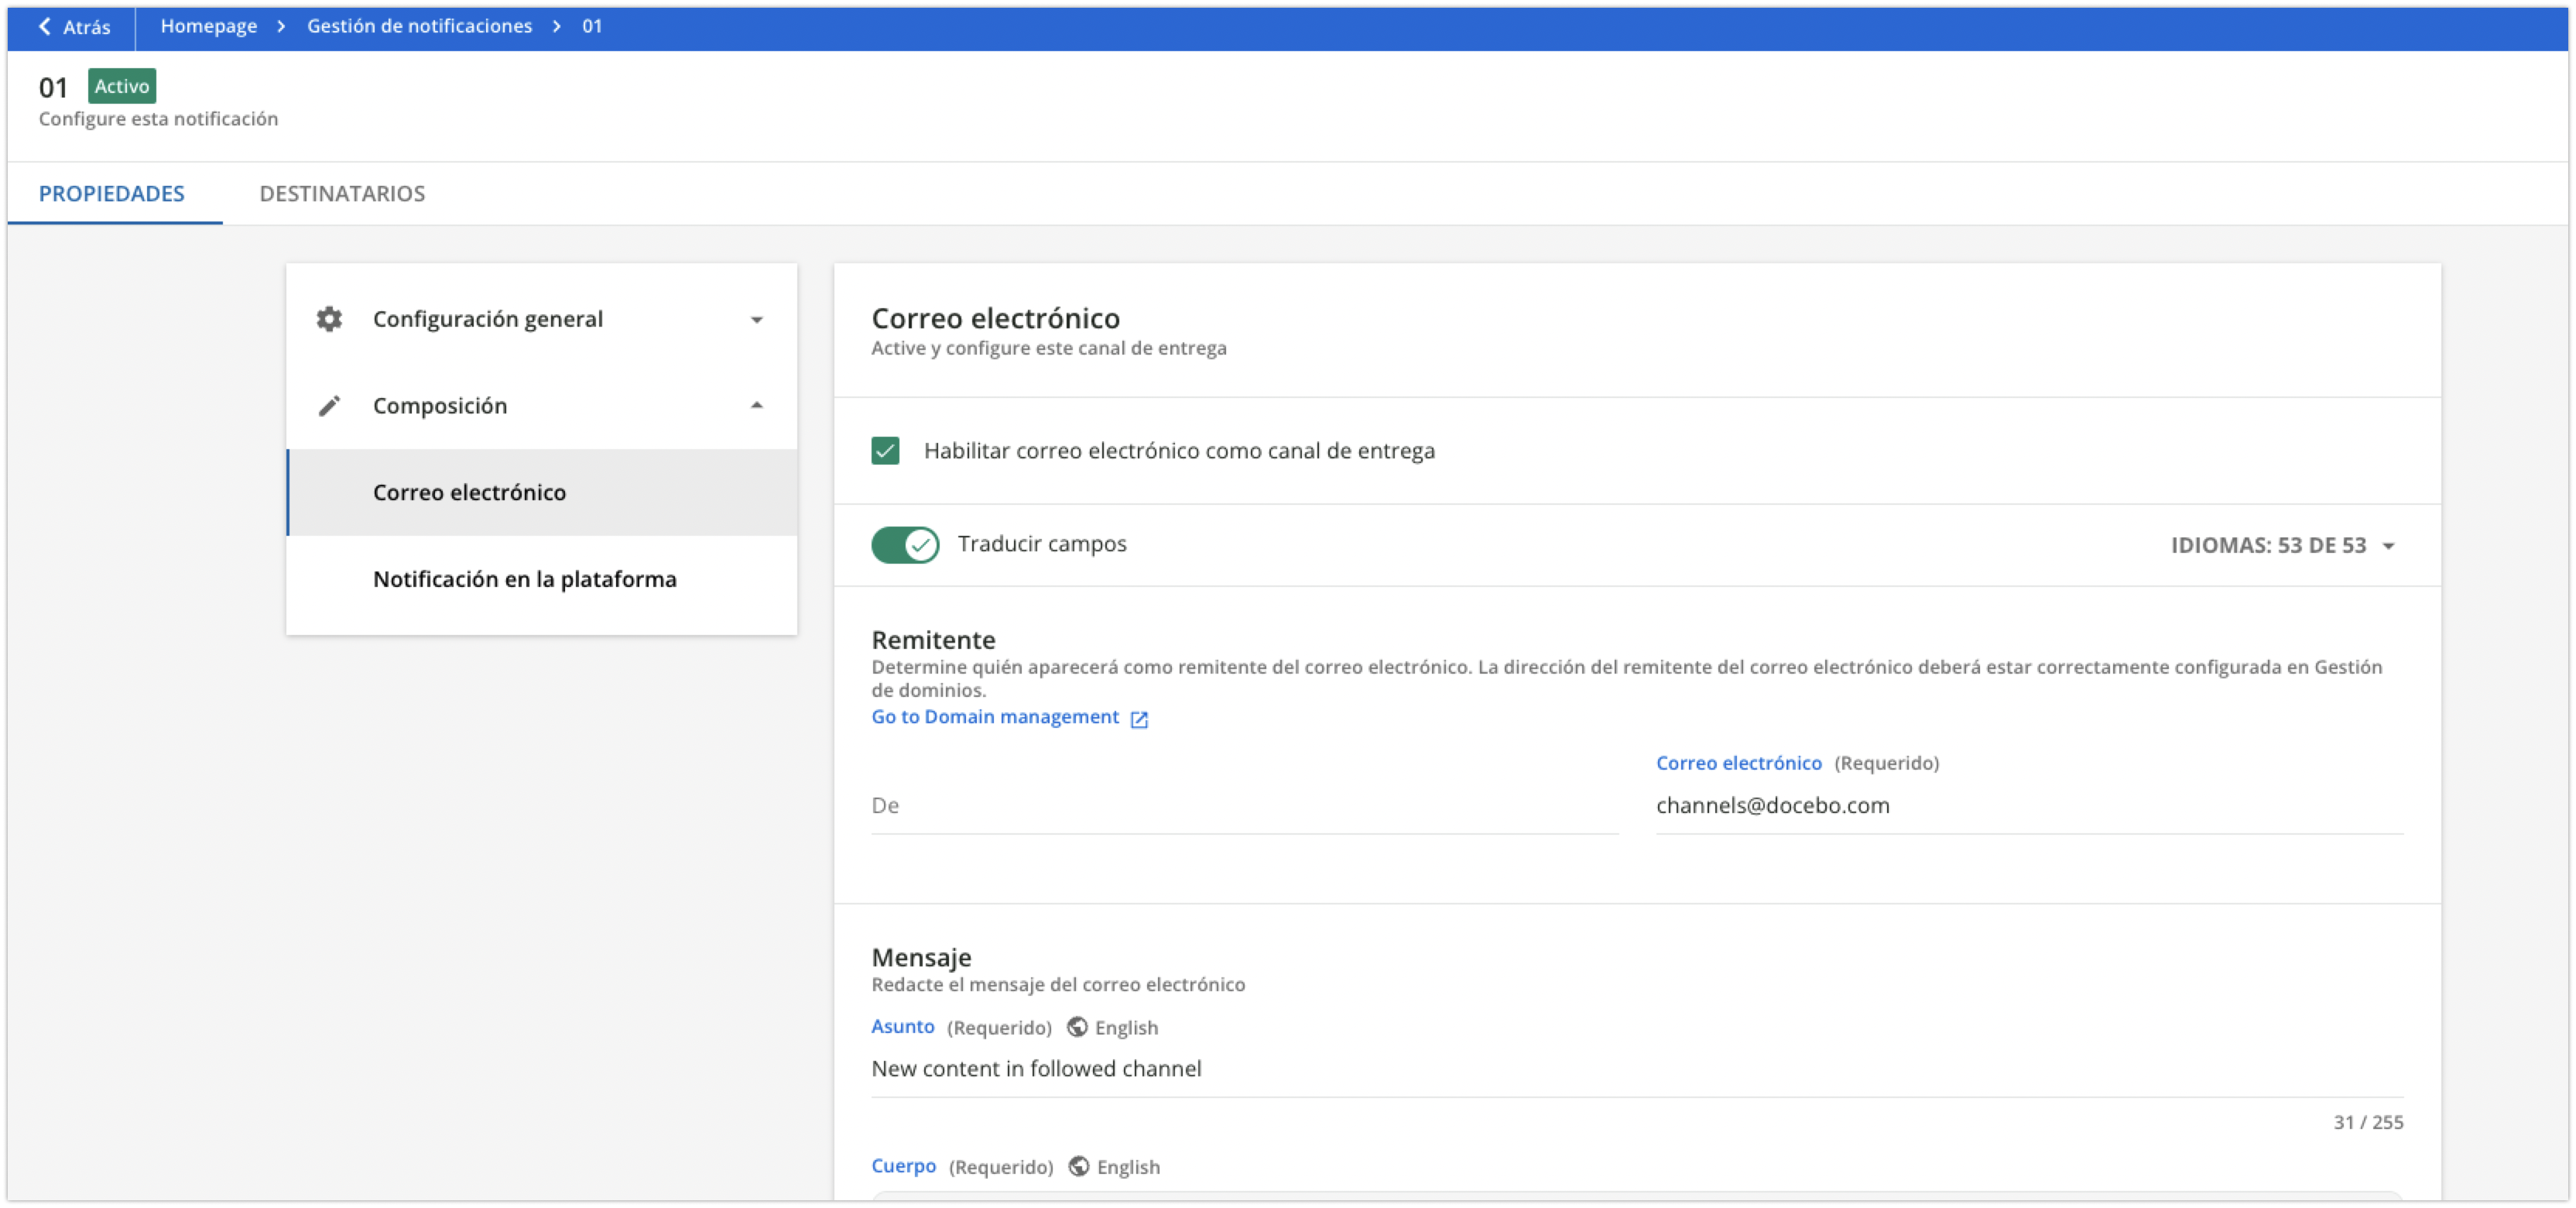Screen dimensions: 2576x1208
Task: Switch to the PROPIEDADES tab
Action: pos(112,193)
